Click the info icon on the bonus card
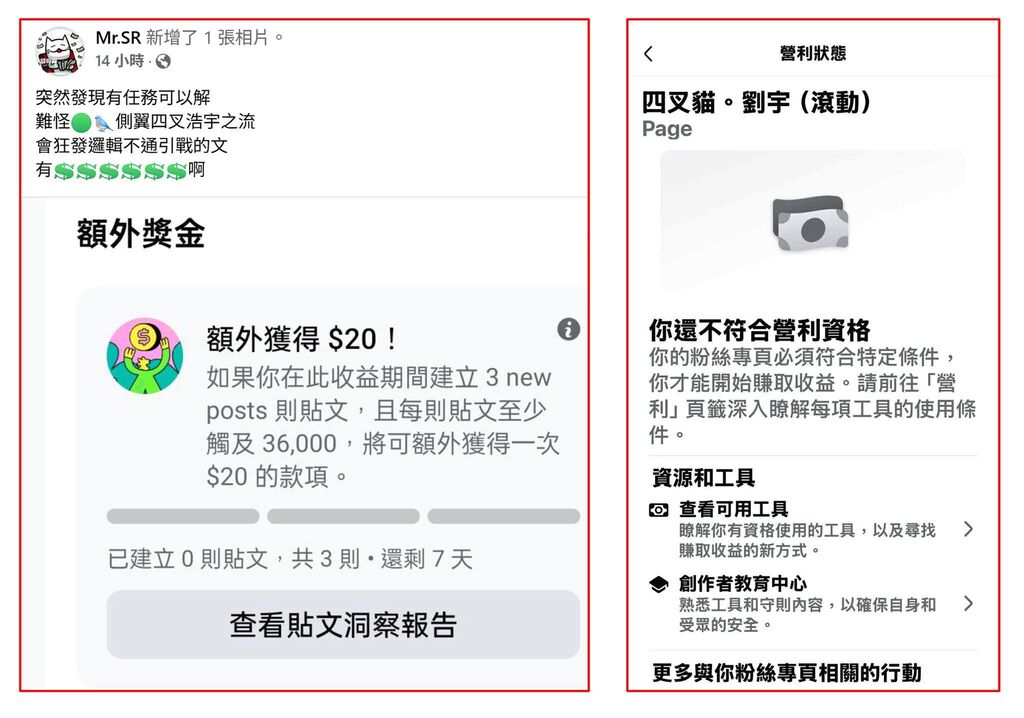The image size is (1024, 718). [568, 329]
